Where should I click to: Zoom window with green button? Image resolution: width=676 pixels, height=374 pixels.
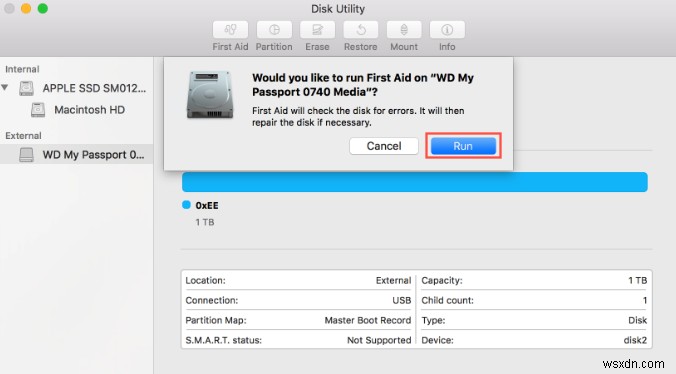(x=43, y=8)
